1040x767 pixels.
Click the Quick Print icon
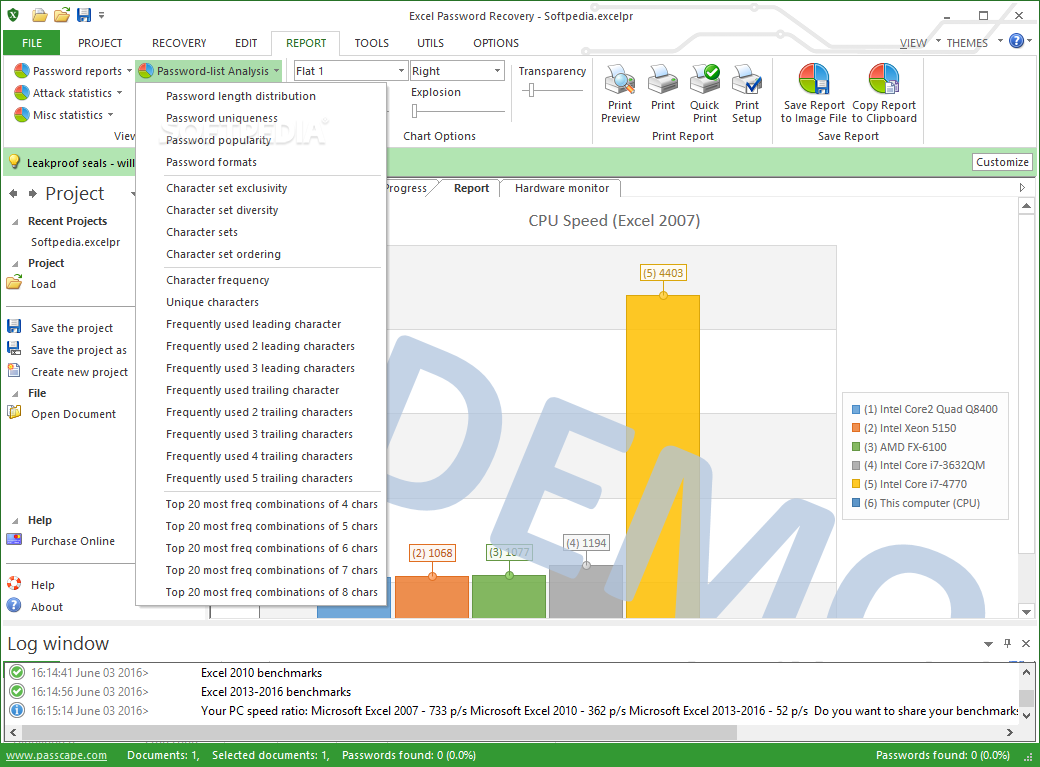[704, 80]
